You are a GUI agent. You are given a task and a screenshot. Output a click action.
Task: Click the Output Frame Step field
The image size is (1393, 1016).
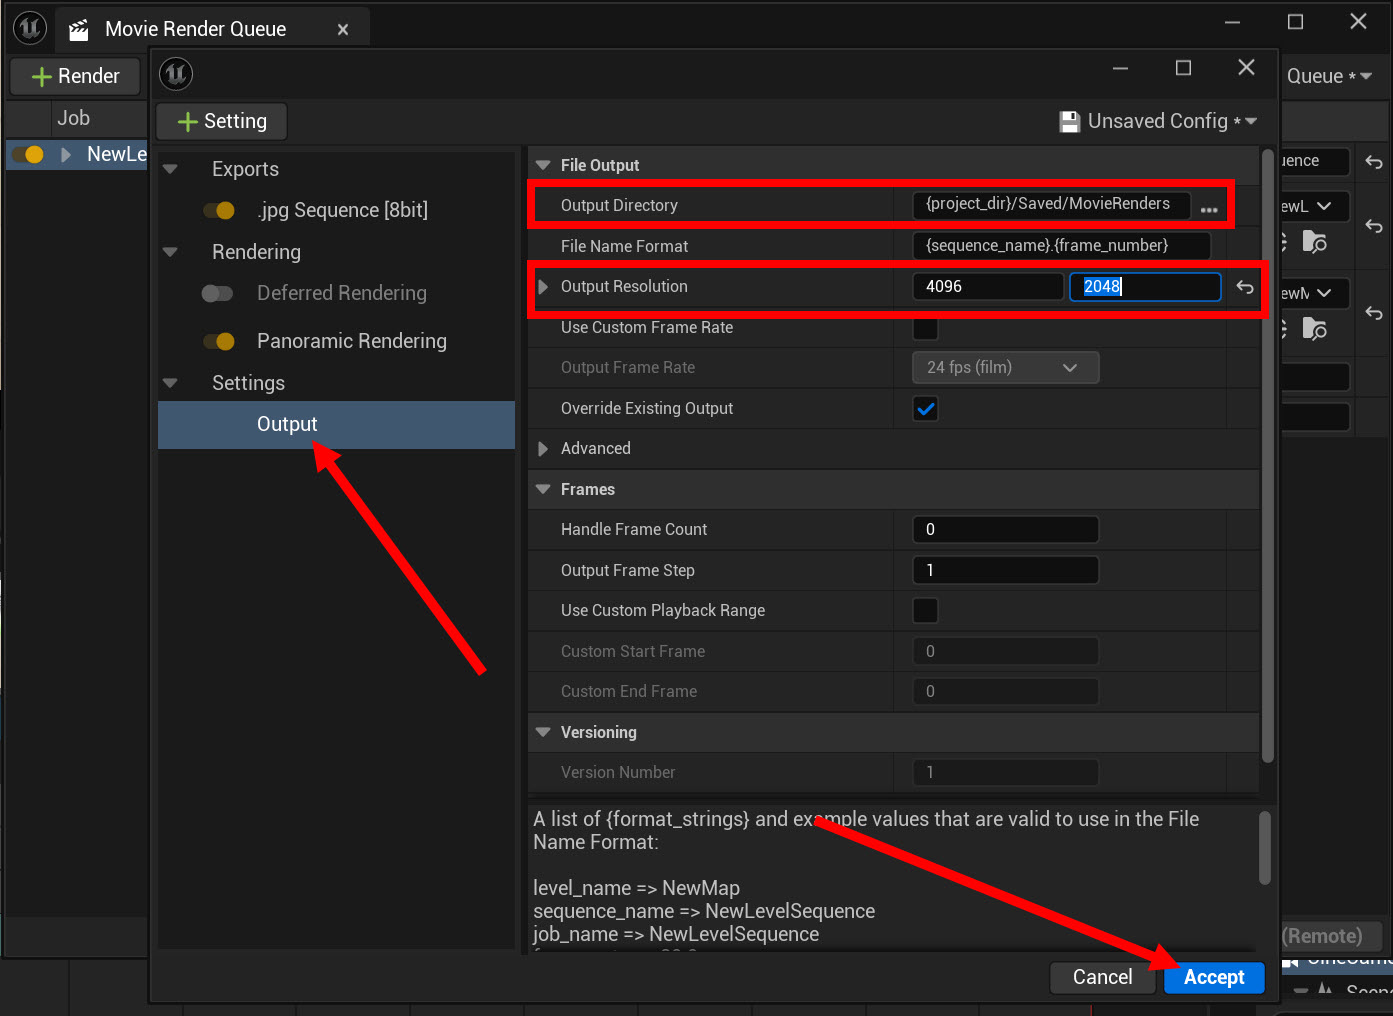point(1006,570)
